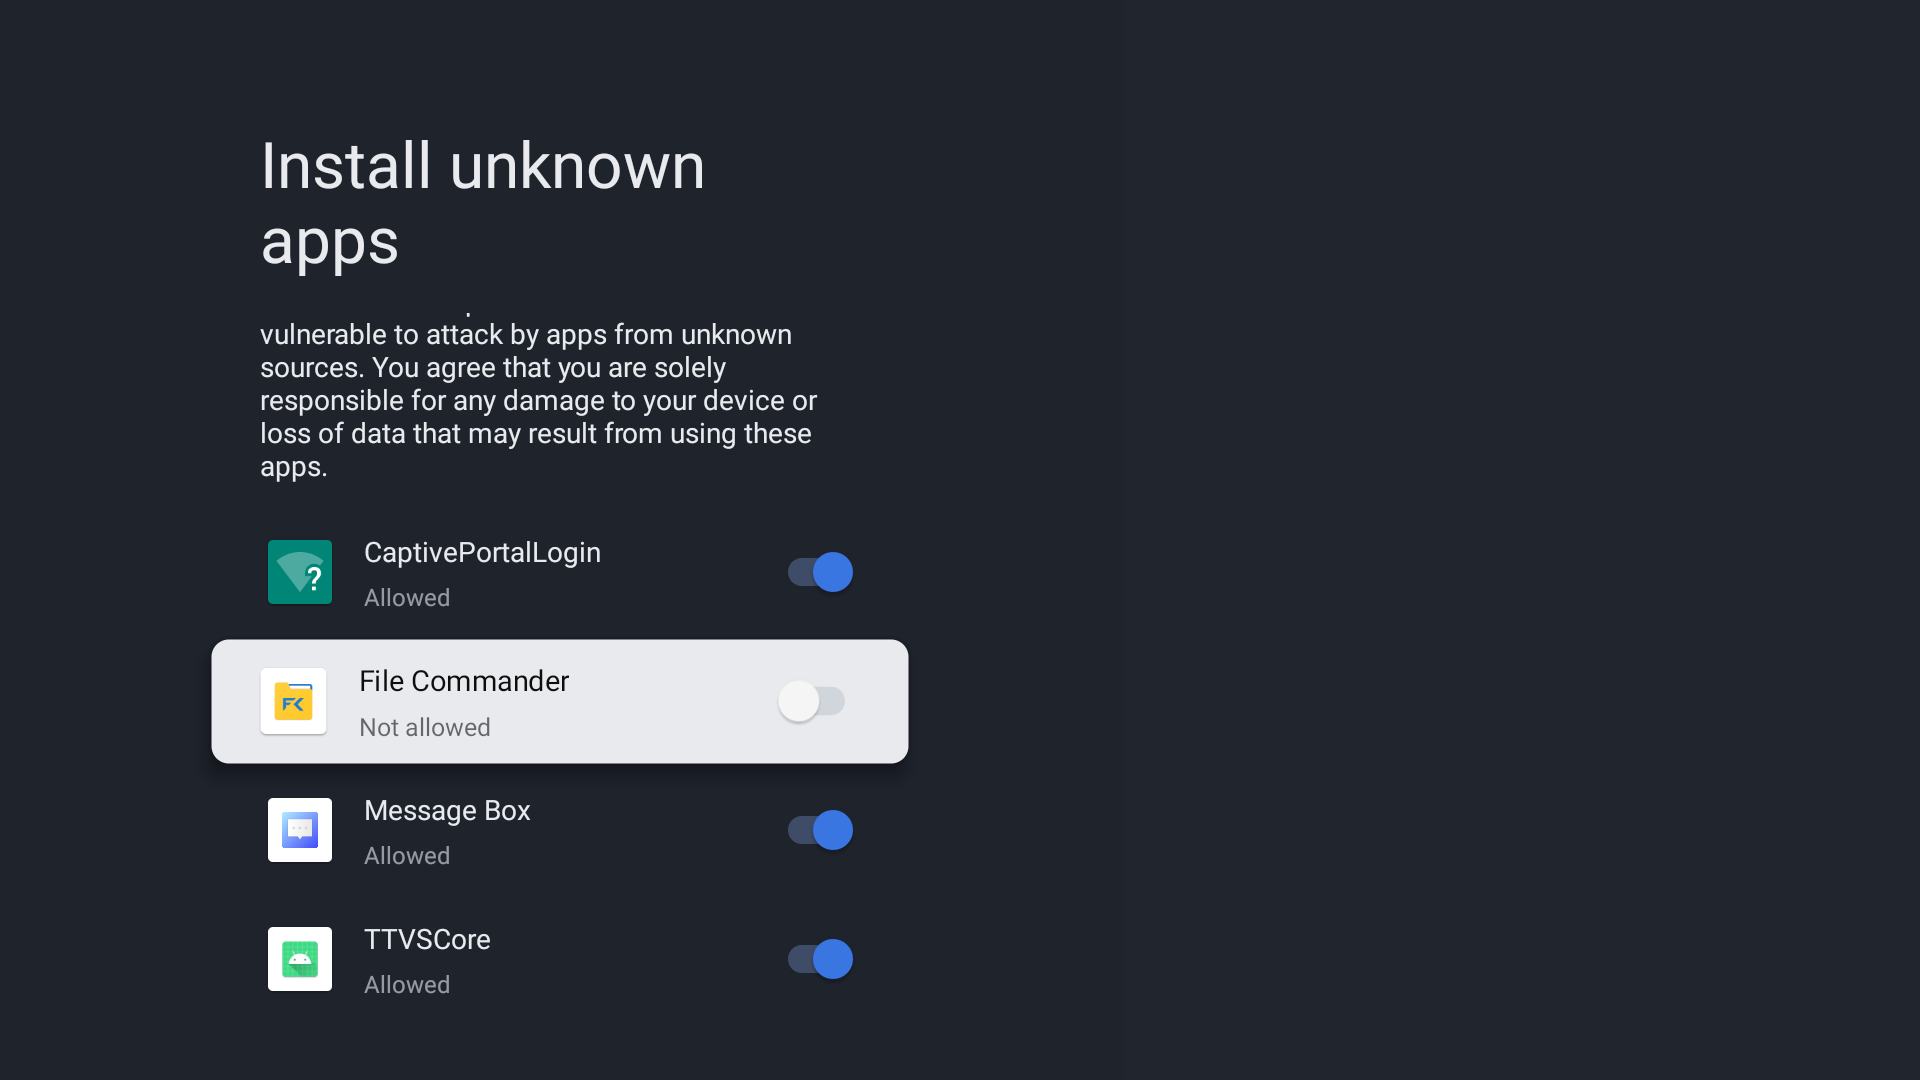The width and height of the screenshot is (1920, 1080).
Task: Disable the CaptivePortalLogin install toggle
Action: pos(820,572)
